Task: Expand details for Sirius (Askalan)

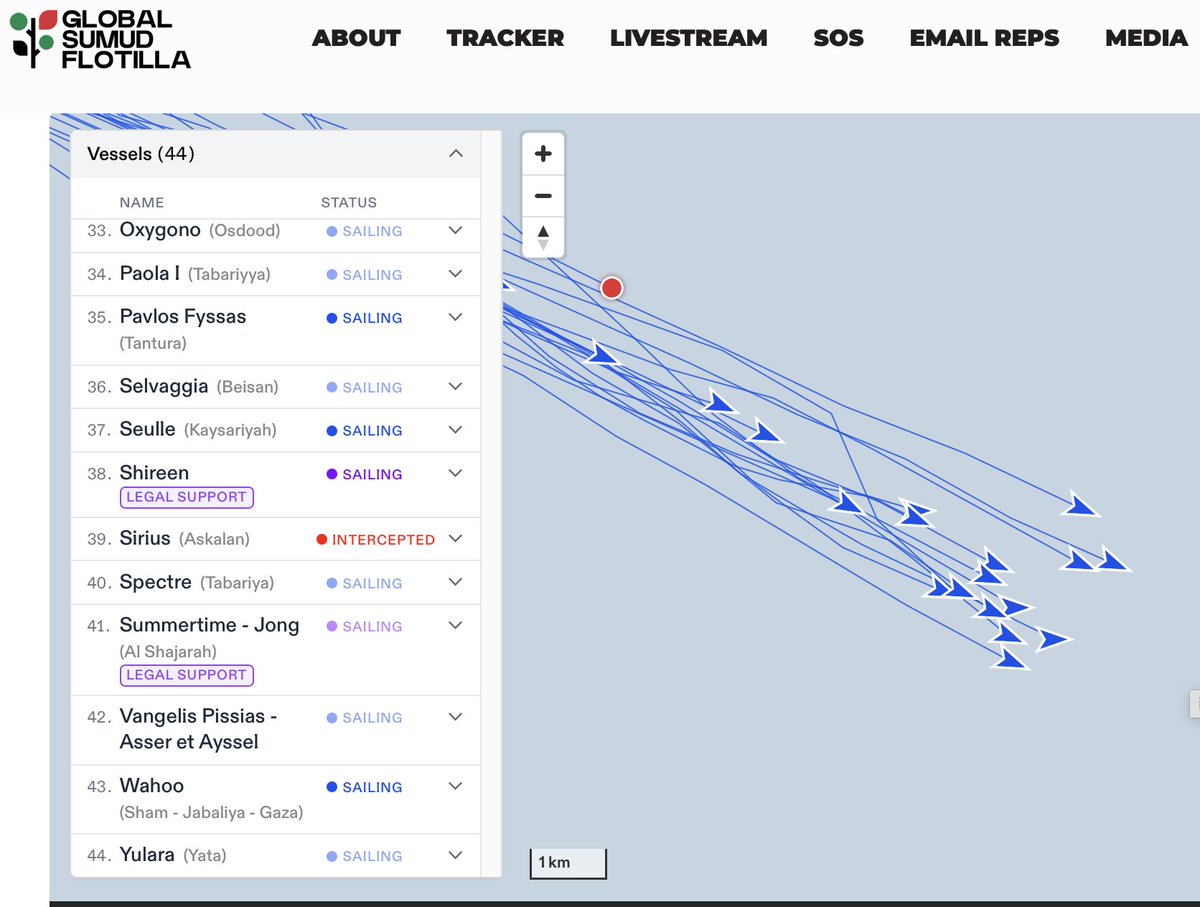Action: pyautogui.click(x=455, y=538)
